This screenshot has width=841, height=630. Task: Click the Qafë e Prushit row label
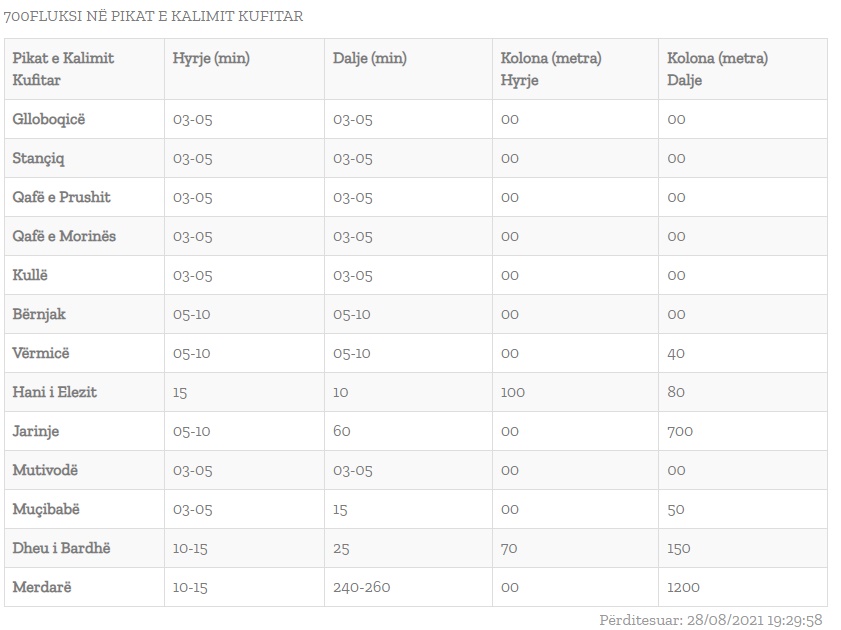coord(61,197)
